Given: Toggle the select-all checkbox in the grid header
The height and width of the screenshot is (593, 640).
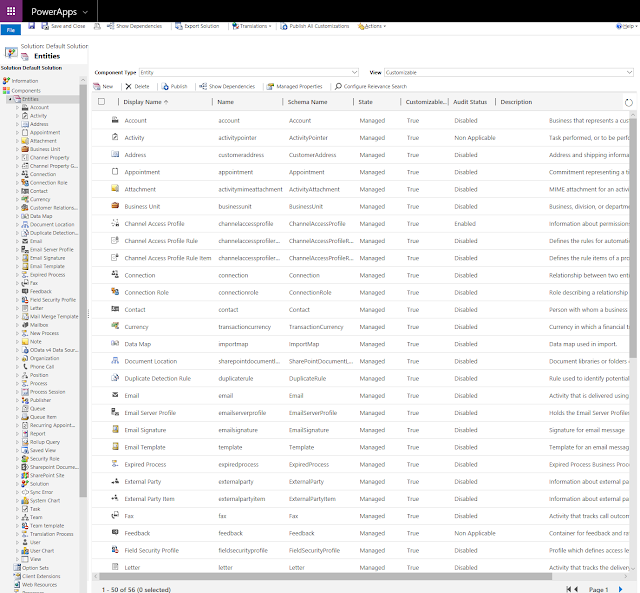Looking at the screenshot, I should coord(101,102).
